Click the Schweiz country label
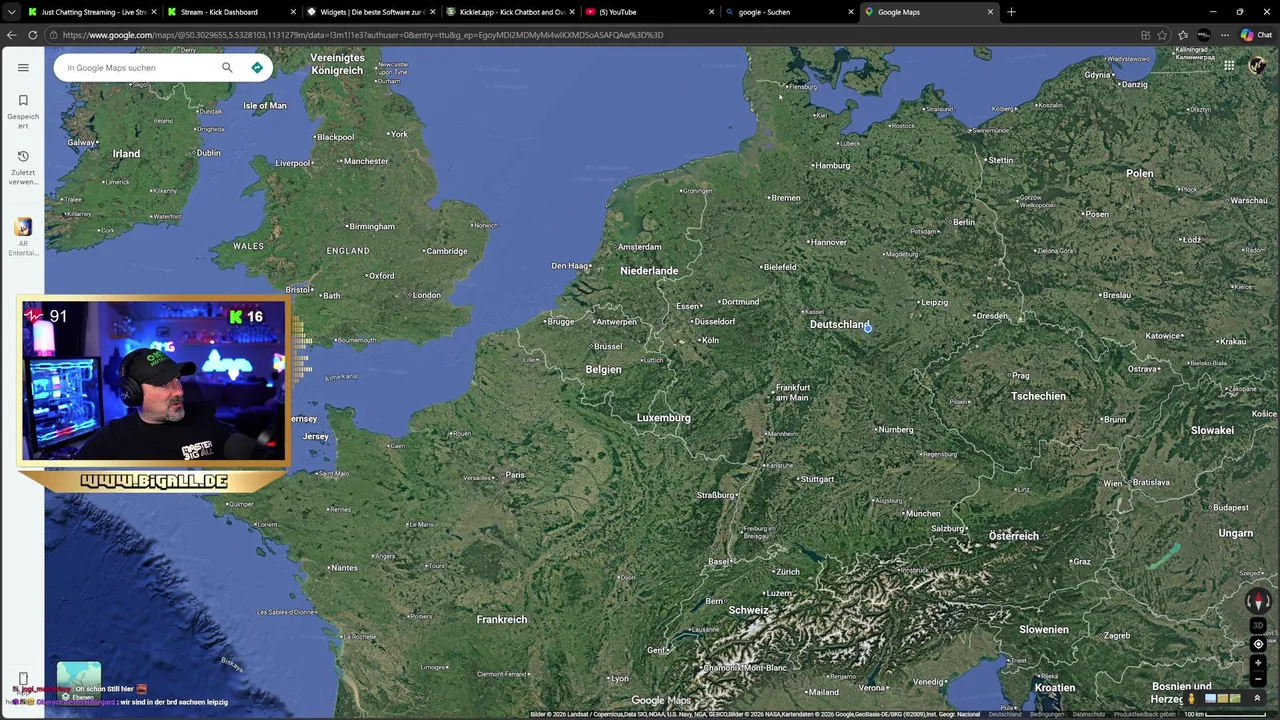Screen dimensions: 1280x720 [x=748, y=610]
